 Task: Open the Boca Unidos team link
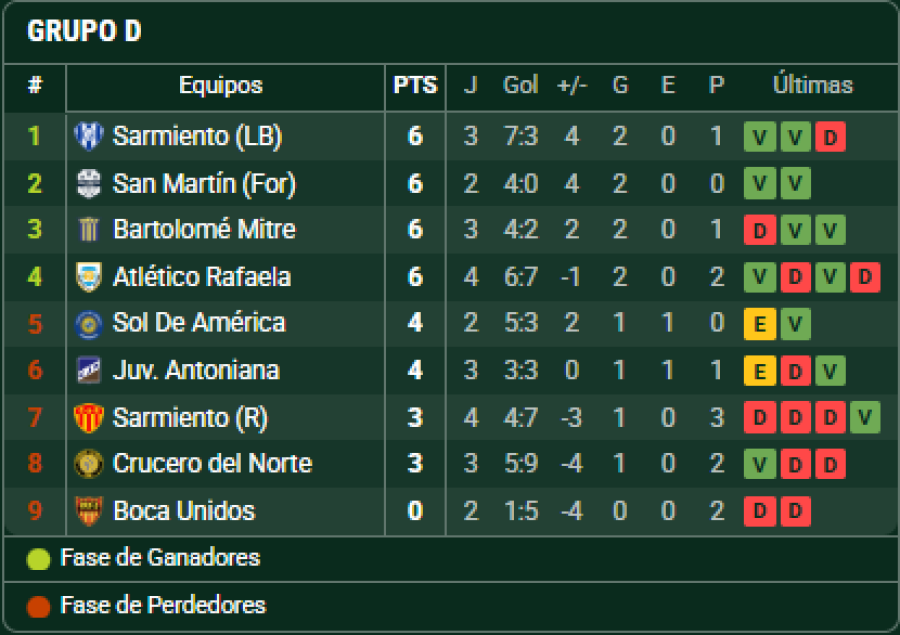[183, 511]
